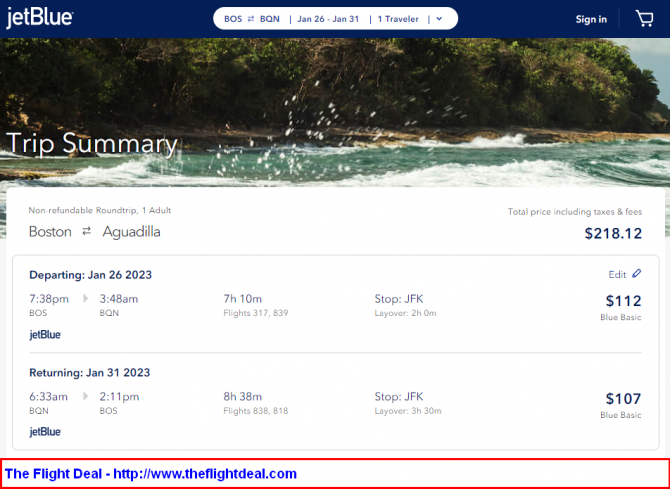Click the arrow between 7:38pm and 3:48am
This screenshot has width=670, height=489.
coord(85,298)
